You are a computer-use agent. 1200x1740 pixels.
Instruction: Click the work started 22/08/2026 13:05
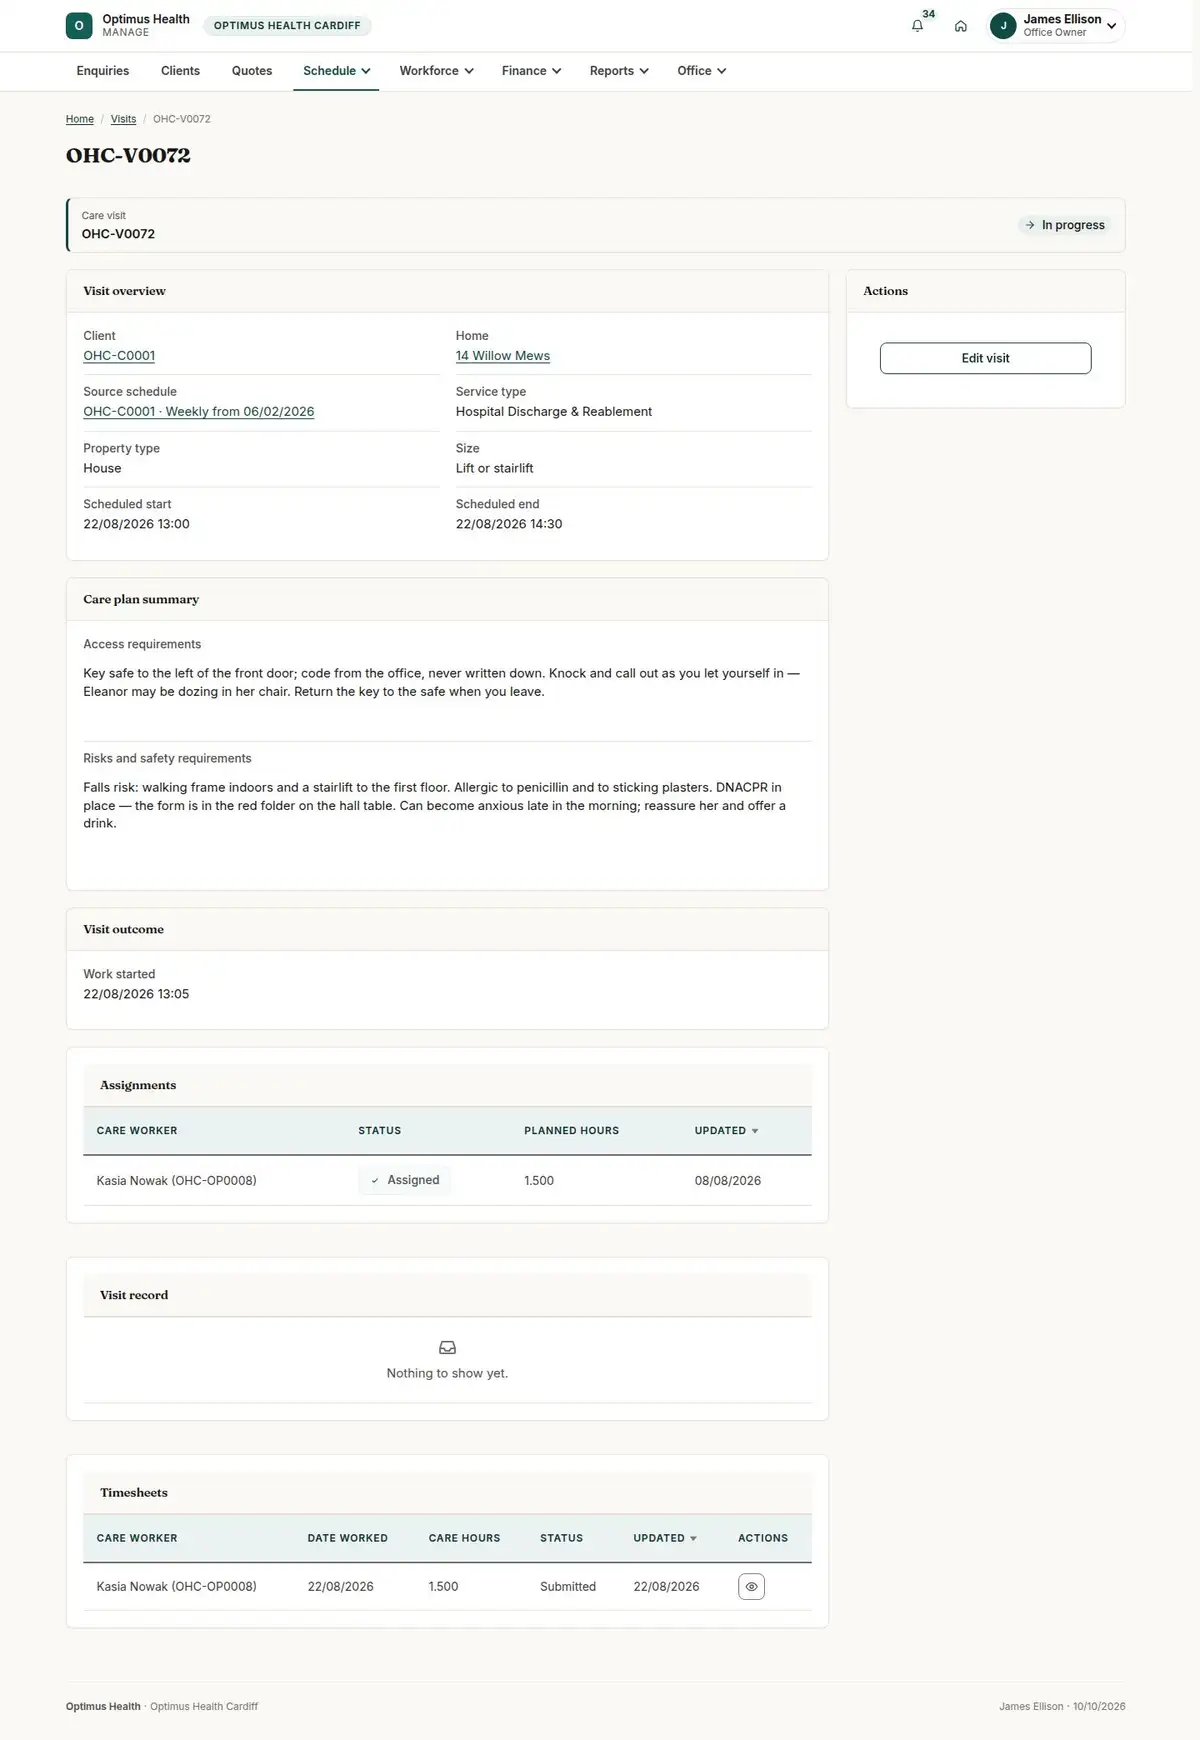[x=136, y=994]
